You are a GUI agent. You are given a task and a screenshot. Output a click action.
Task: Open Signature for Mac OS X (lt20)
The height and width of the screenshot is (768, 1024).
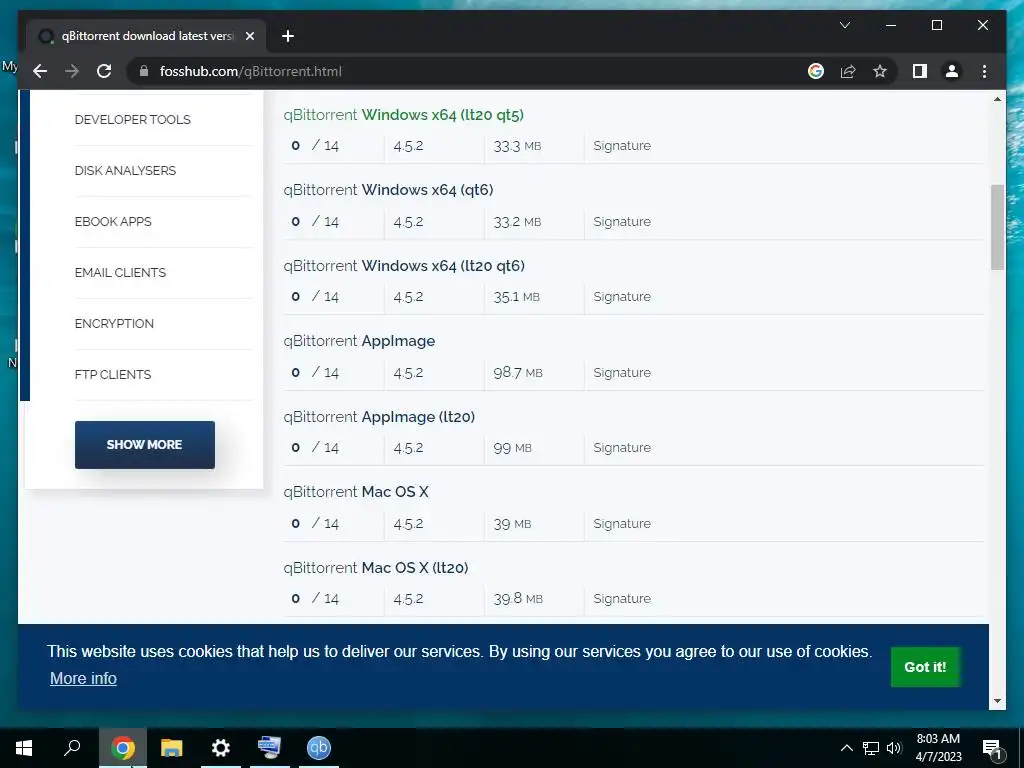point(622,598)
